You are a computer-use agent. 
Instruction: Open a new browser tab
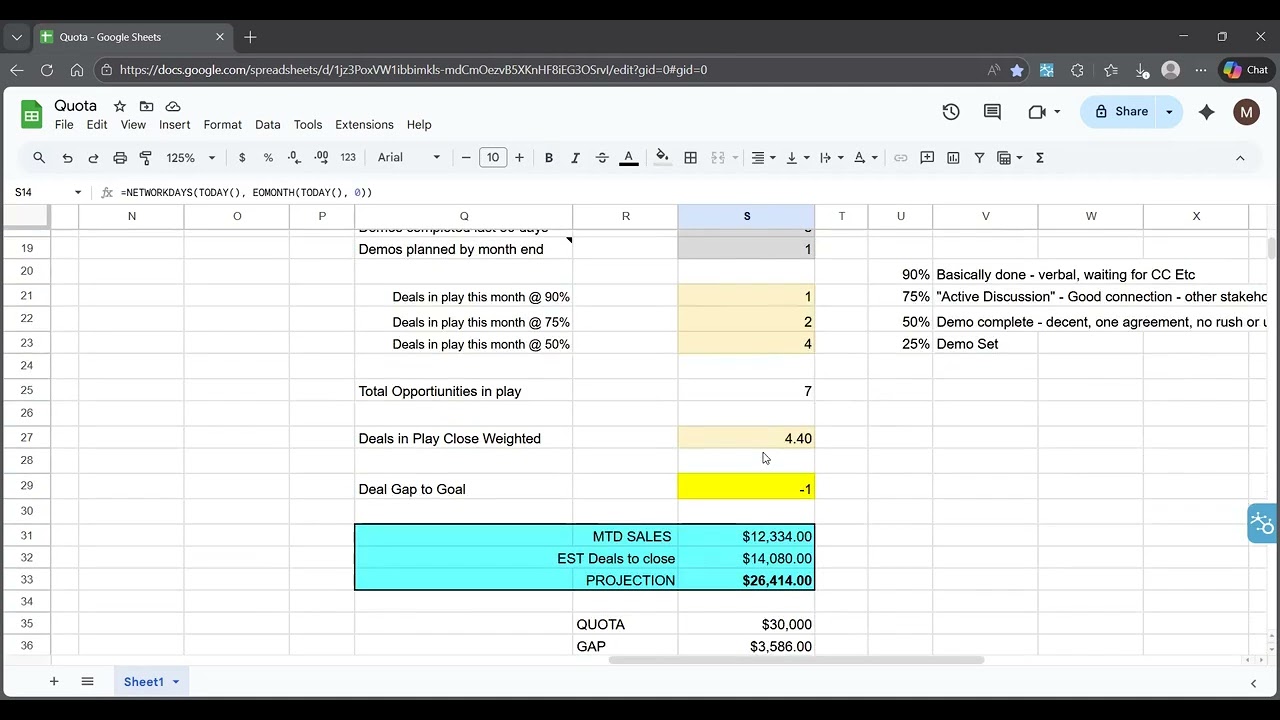(250, 37)
